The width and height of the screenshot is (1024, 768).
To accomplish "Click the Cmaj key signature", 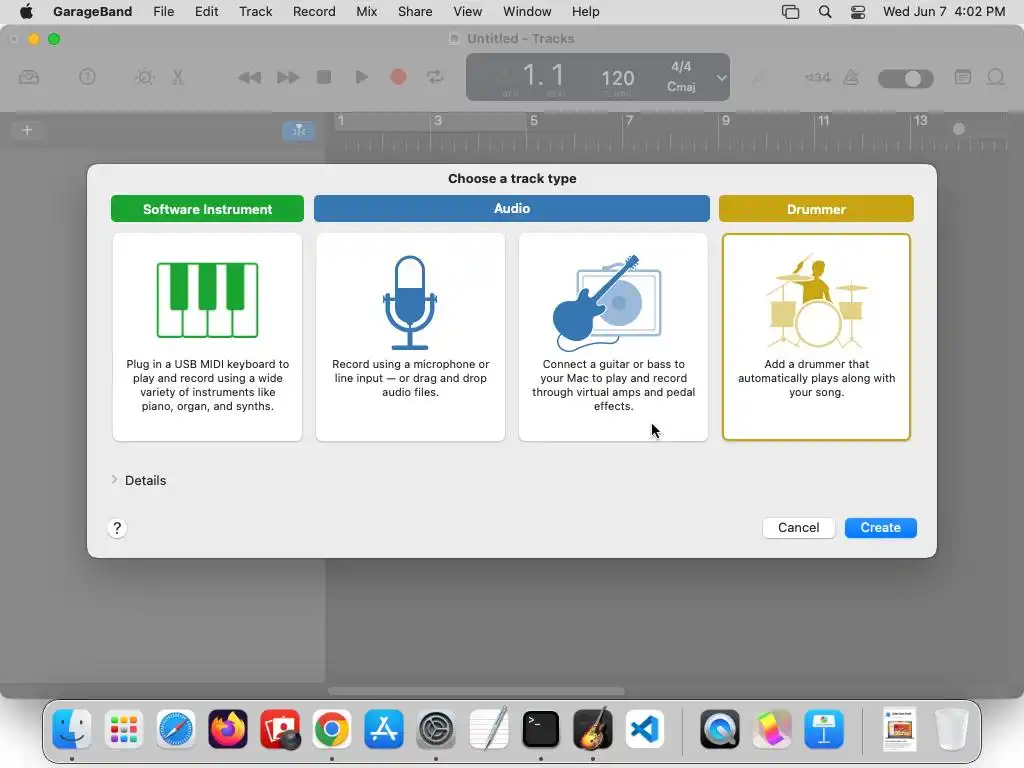I will 681,87.
